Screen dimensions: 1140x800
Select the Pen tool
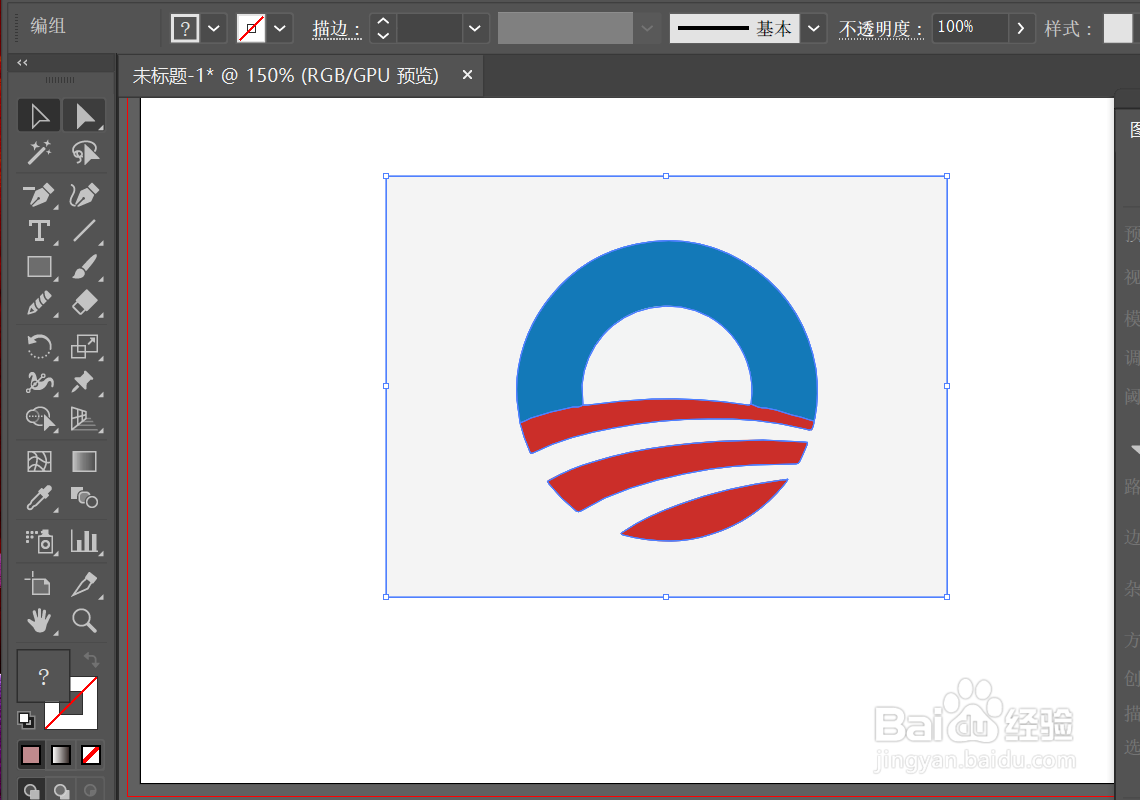point(39,195)
